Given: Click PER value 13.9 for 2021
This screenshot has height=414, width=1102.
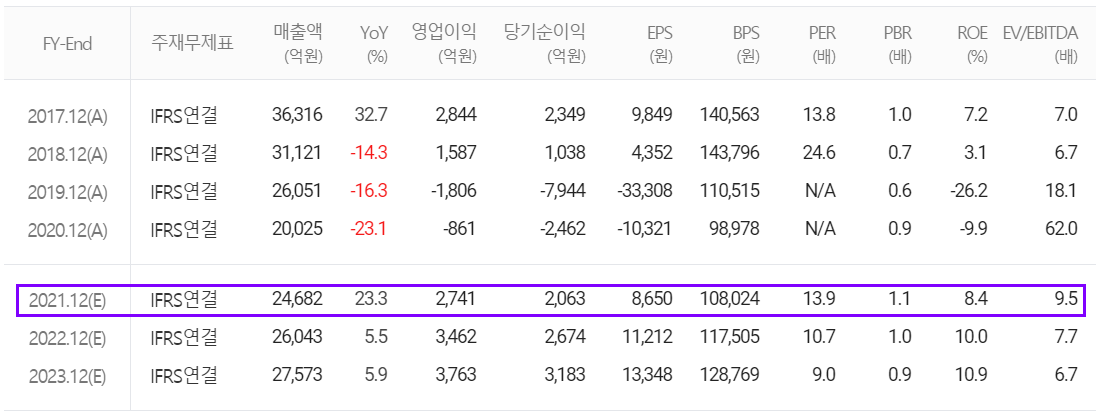Looking at the screenshot, I should tap(820, 300).
